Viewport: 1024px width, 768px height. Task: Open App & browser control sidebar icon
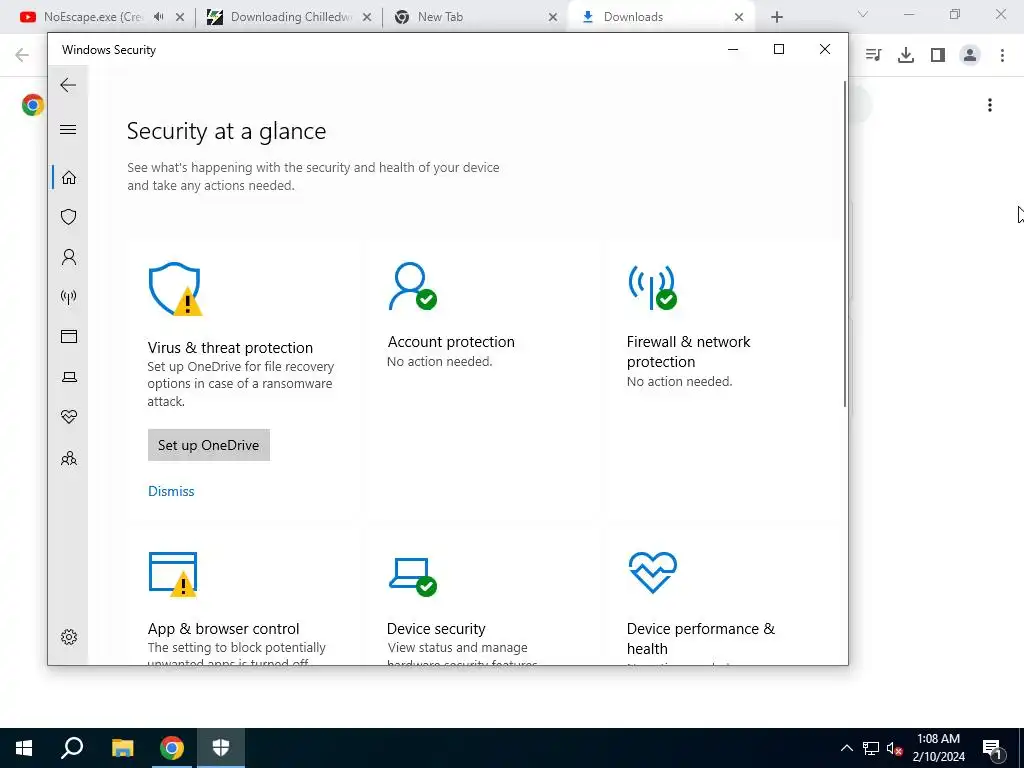click(x=69, y=336)
